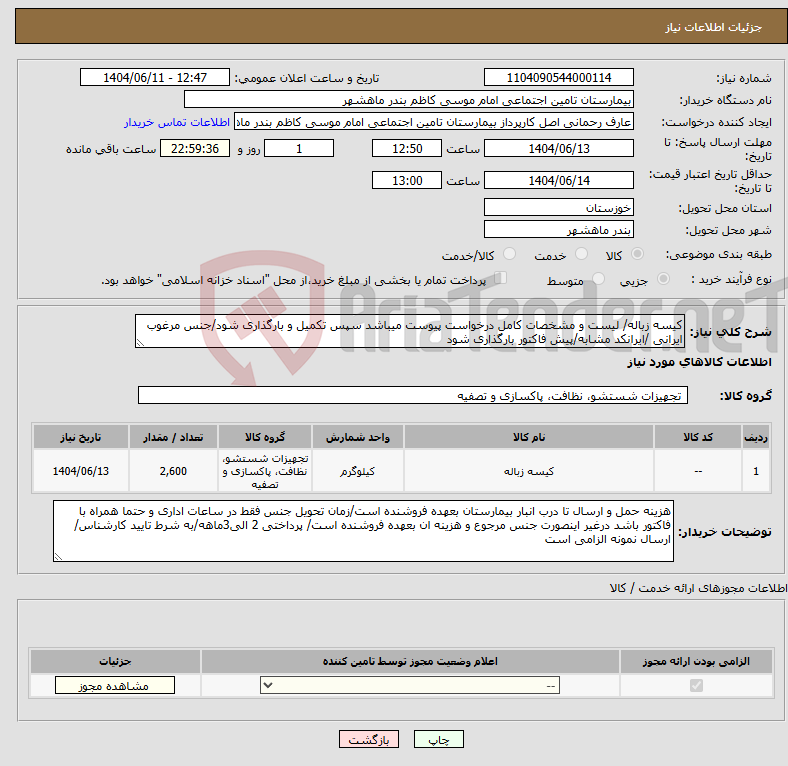The width and height of the screenshot is (788, 766).
Task: Click the remaining time 22:59:36 field
Action: pos(195,148)
